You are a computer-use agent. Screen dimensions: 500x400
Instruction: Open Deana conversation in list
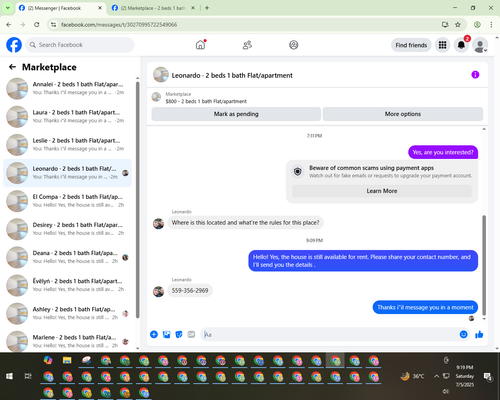click(x=67, y=257)
